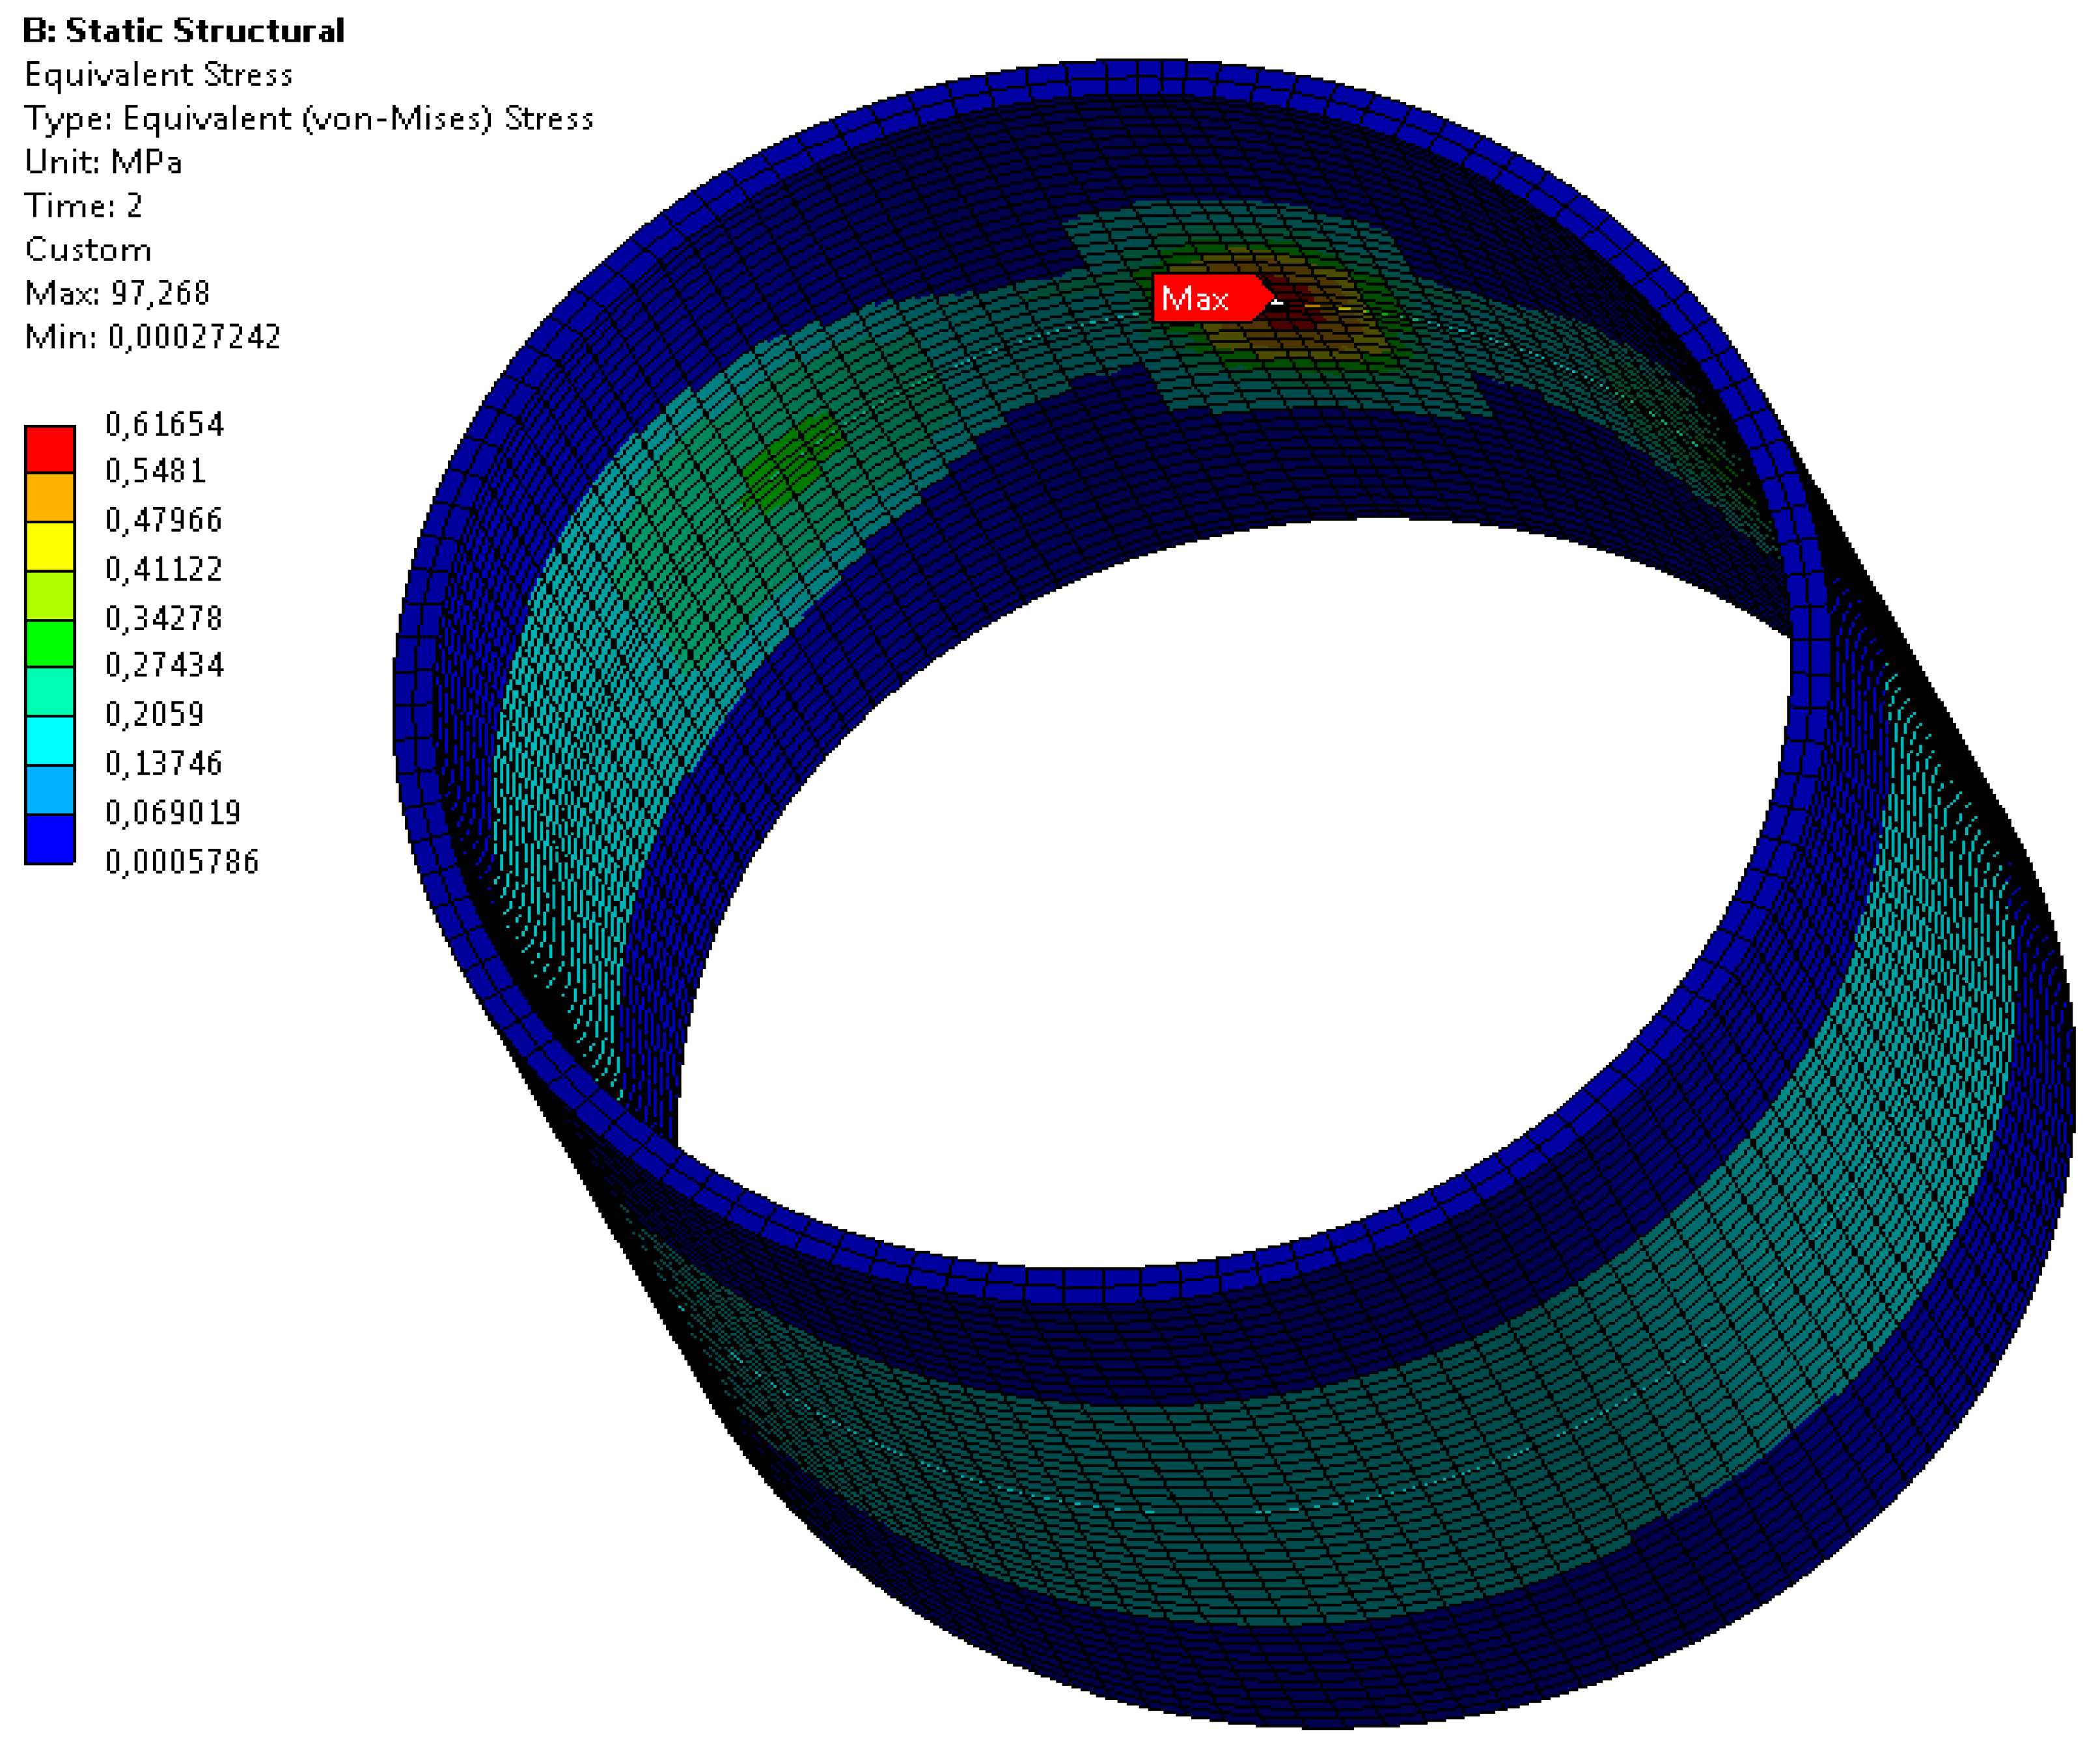The height and width of the screenshot is (1747, 2100).
Task: Select the 'B: Static Structural' title text
Action: pyautogui.click(x=183, y=31)
